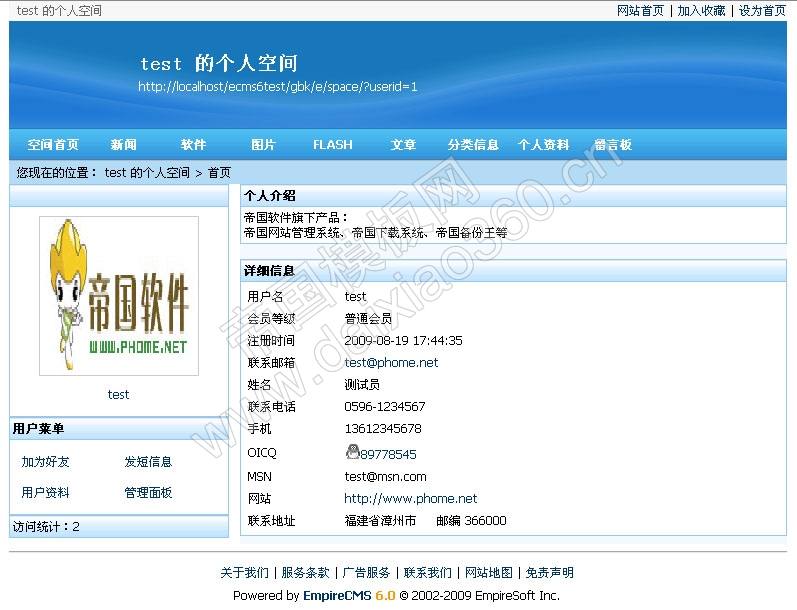The width and height of the screenshot is (797, 610).
Task: Select the 文章 tab
Action: click(x=404, y=145)
